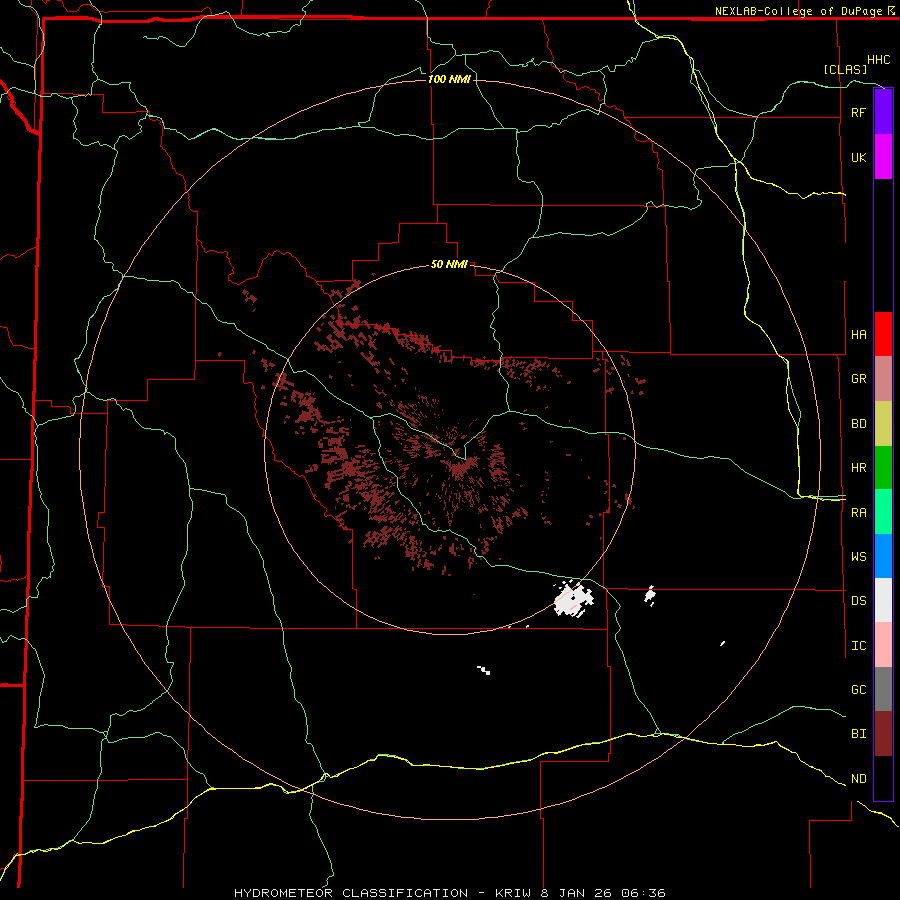Image resolution: width=900 pixels, height=900 pixels.
Task: Click the WS legend label
Action: (x=858, y=556)
